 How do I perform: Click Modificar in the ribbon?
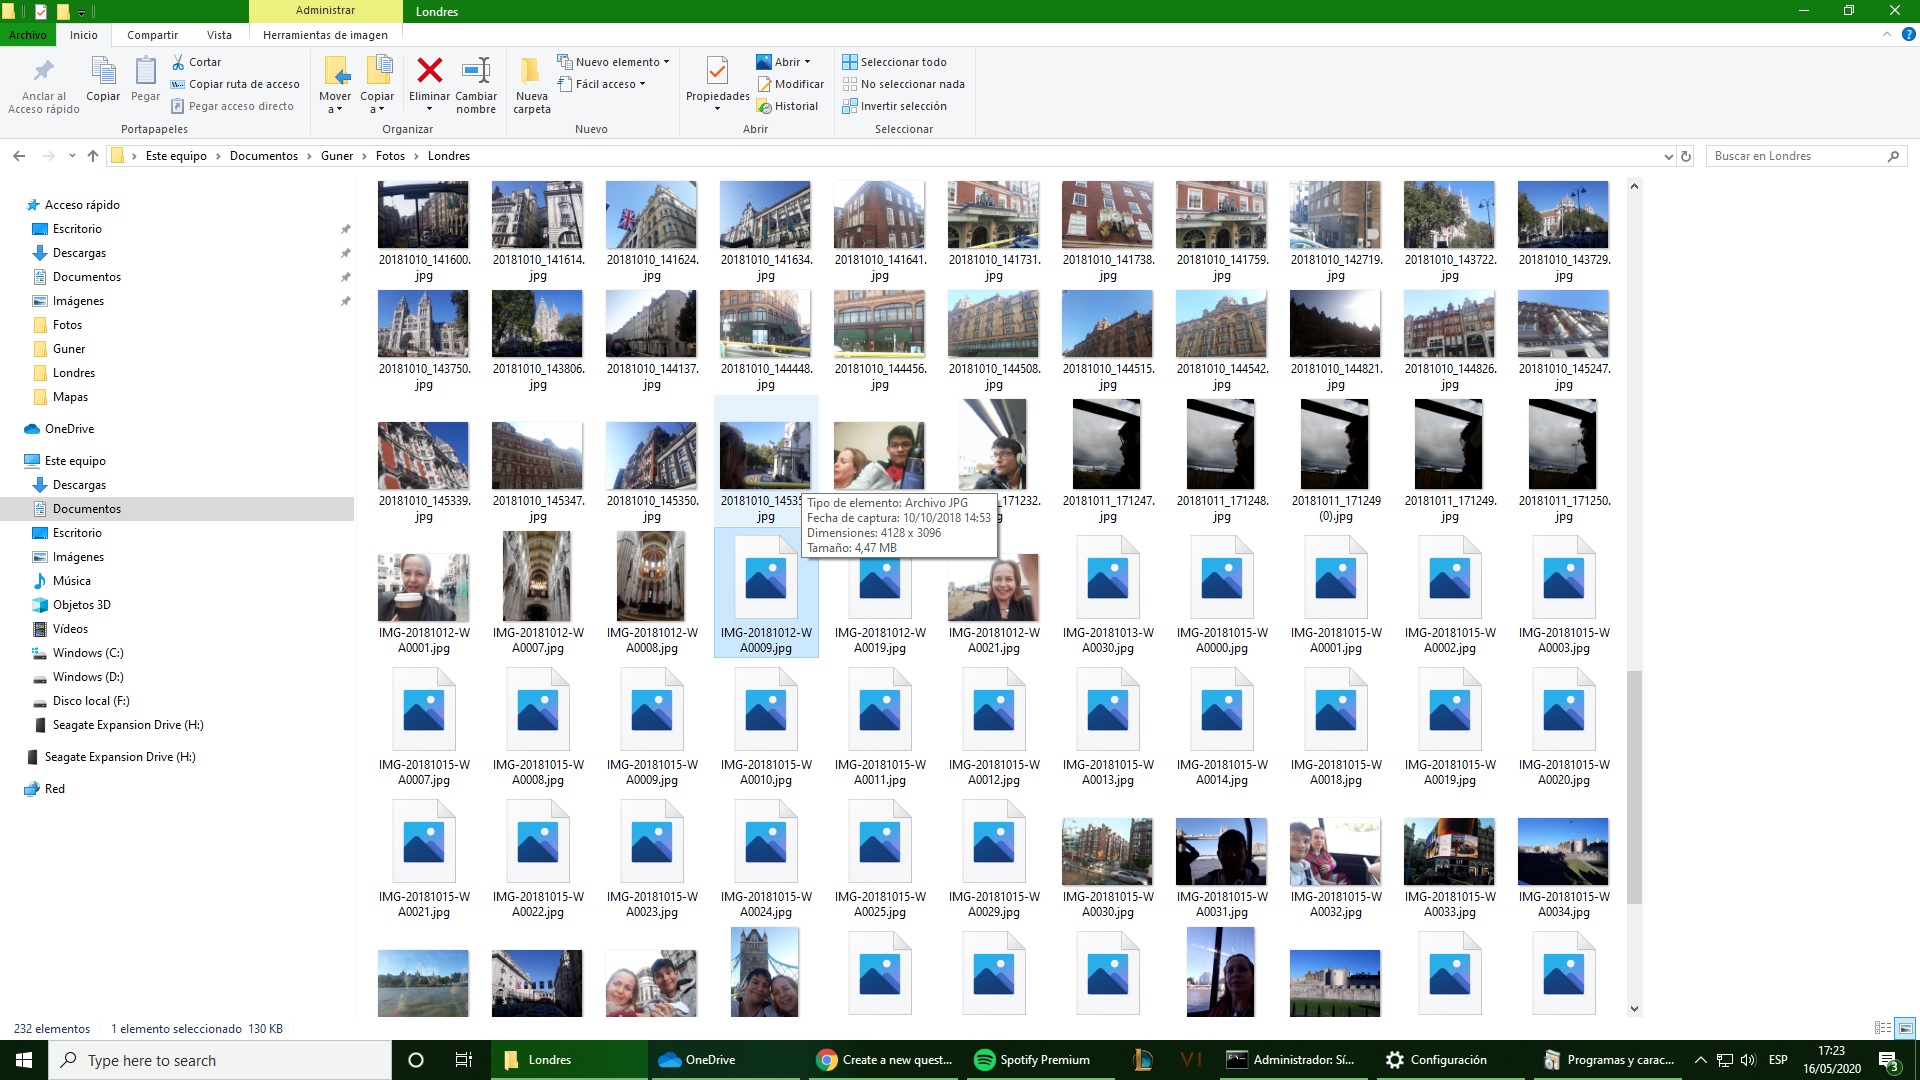(790, 84)
